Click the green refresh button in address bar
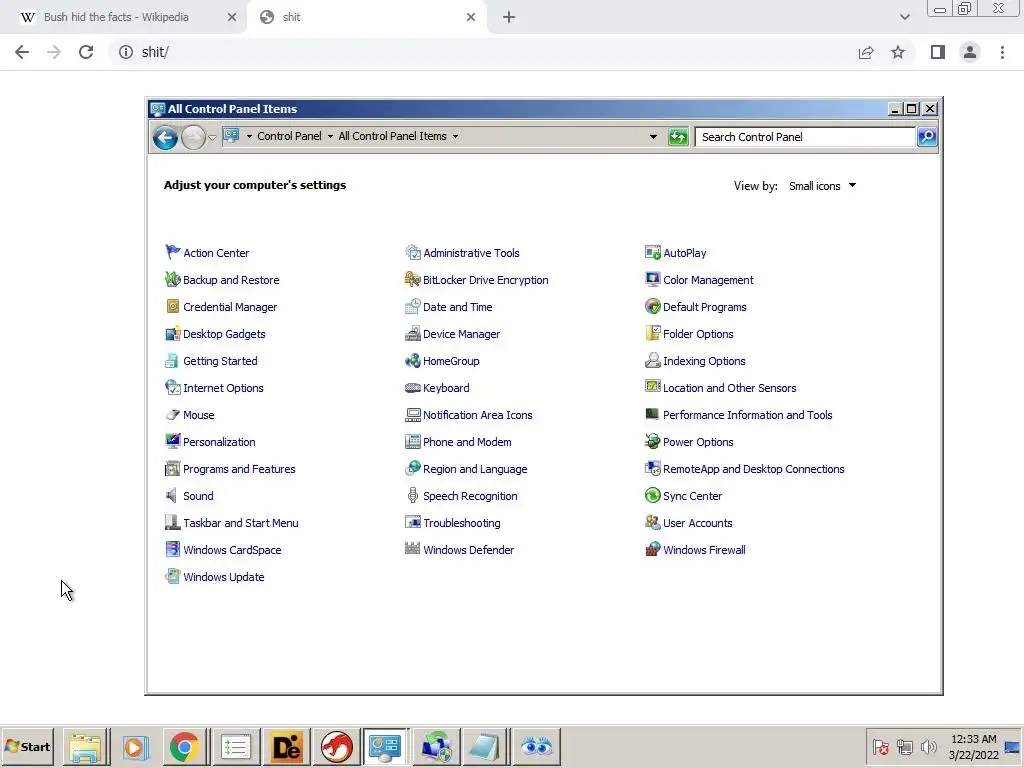Image resolution: width=1024 pixels, height=768 pixels. click(x=678, y=136)
